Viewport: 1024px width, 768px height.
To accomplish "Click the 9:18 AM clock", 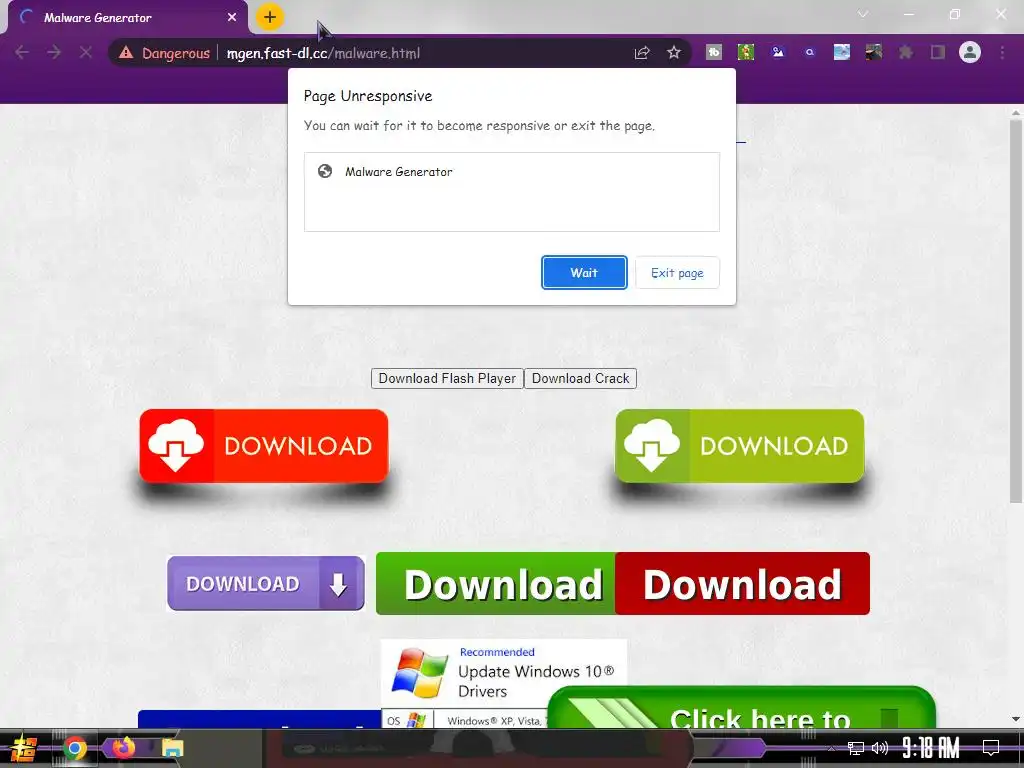I will [x=931, y=748].
